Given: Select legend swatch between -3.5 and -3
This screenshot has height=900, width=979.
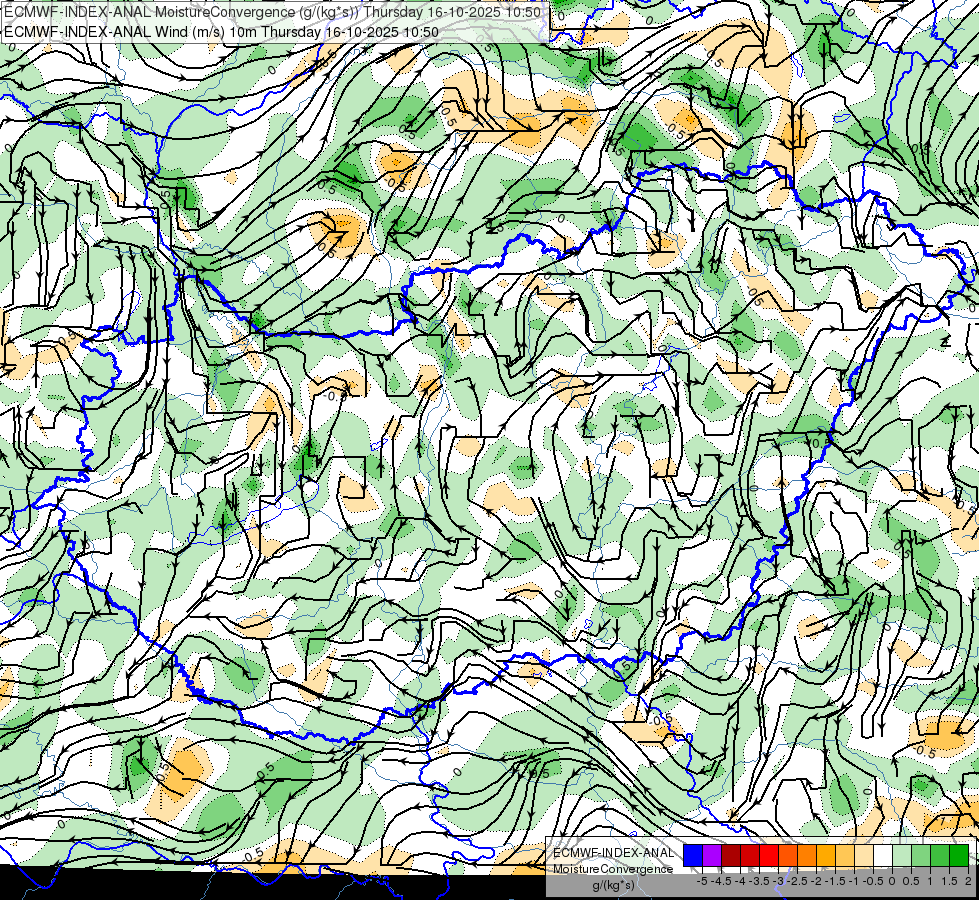Looking at the screenshot, I should [769, 856].
